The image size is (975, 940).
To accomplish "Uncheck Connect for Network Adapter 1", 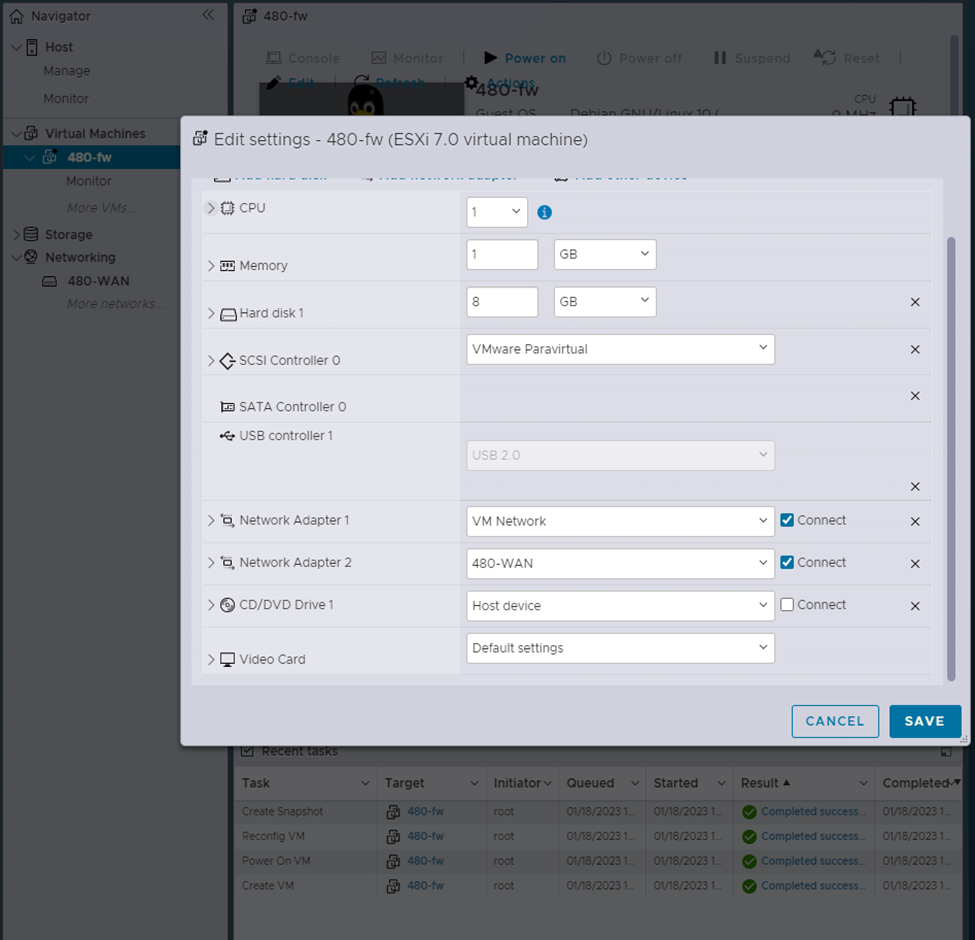I will pos(787,520).
